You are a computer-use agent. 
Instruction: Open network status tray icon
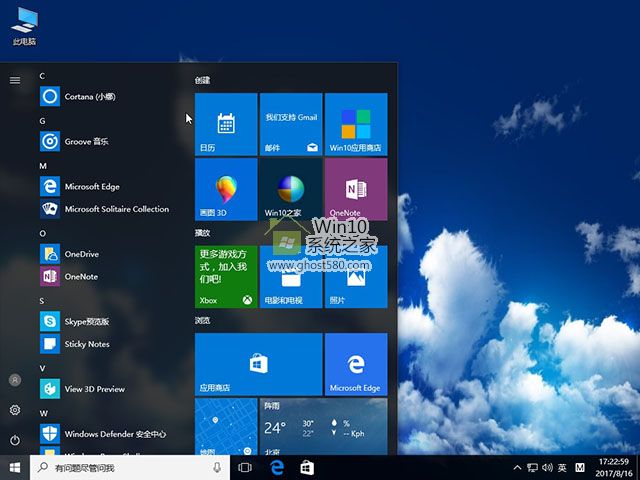pos(532,468)
